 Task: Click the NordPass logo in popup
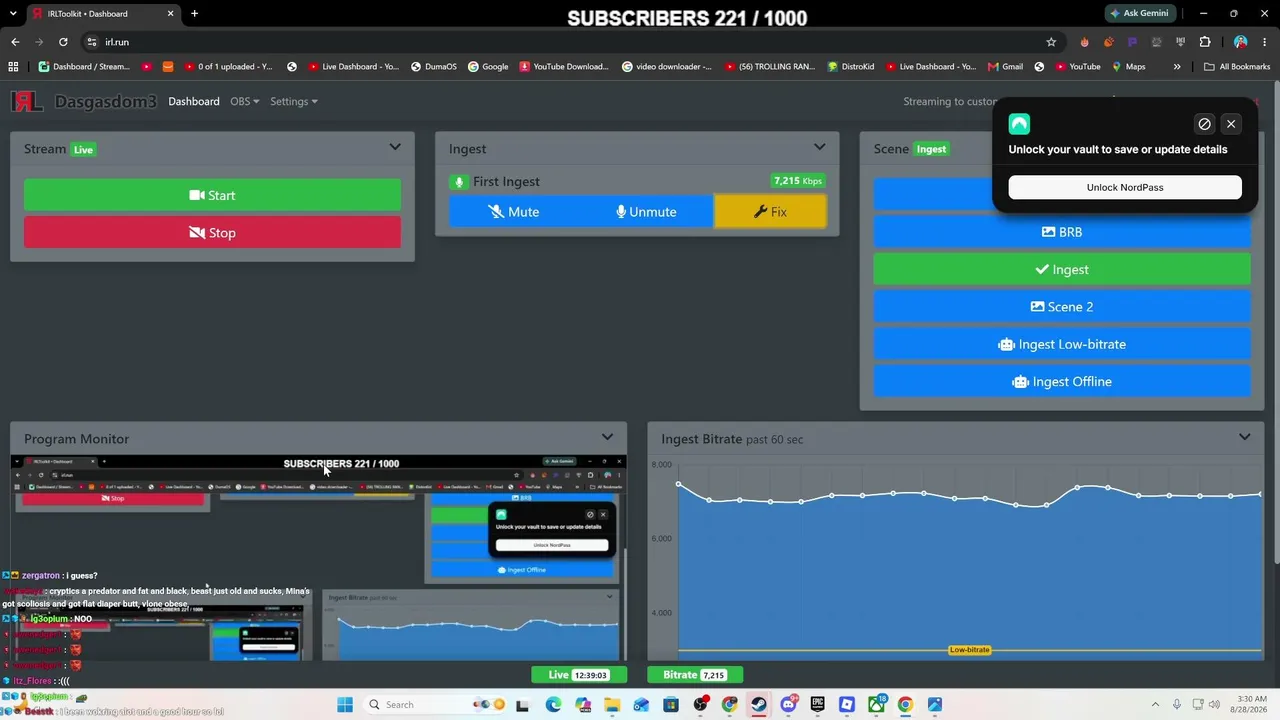click(1019, 124)
